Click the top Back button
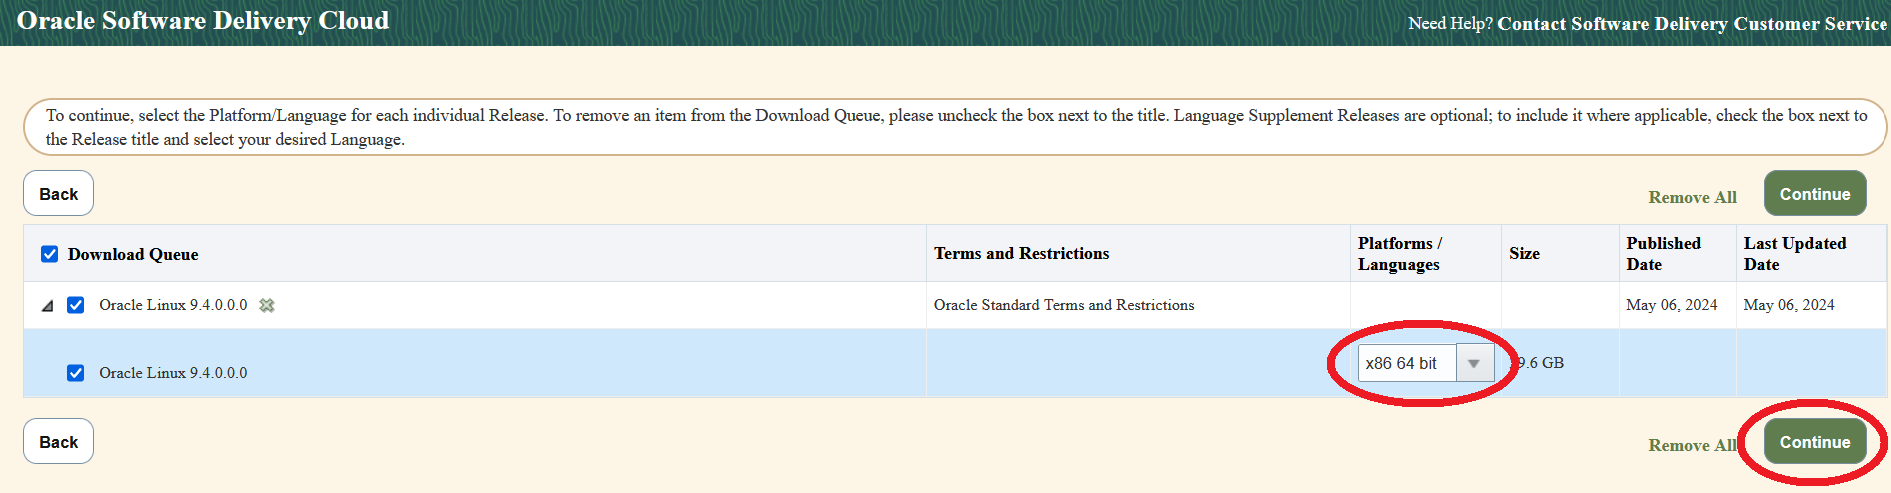Viewport: 1891px width, 493px height. tap(58, 193)
